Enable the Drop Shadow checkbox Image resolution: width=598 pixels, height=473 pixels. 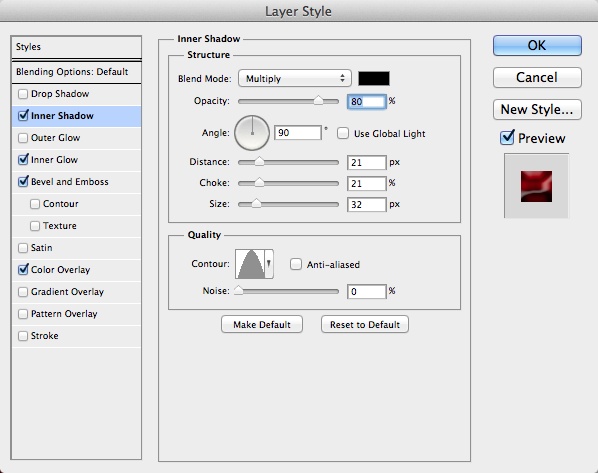[x=23, y=94]
